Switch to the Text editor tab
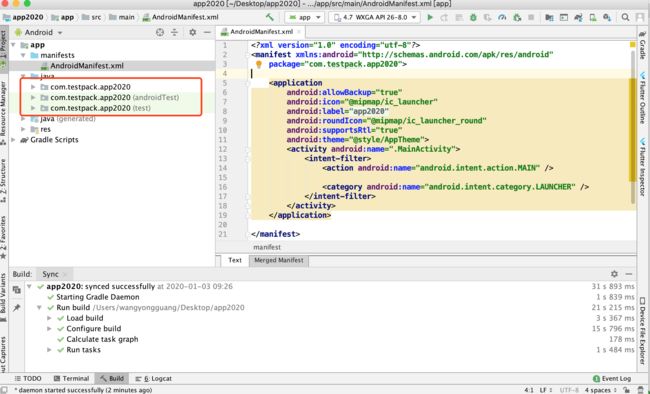This screenshot has height=394, width=650. [x=235, y=260]
